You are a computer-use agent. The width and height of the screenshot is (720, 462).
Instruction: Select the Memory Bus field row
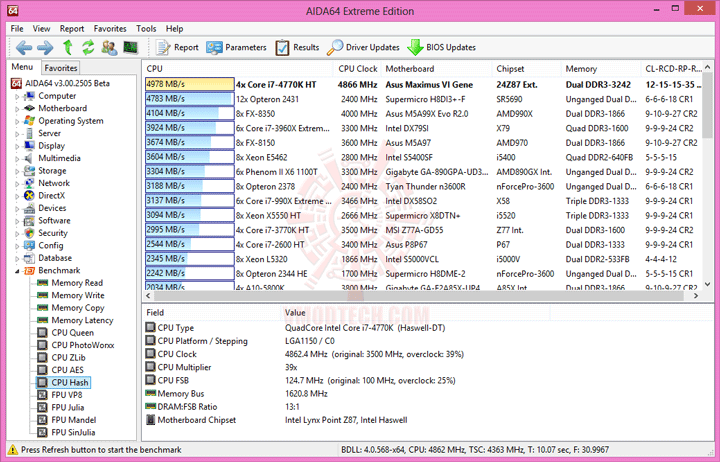pos(427,394)
